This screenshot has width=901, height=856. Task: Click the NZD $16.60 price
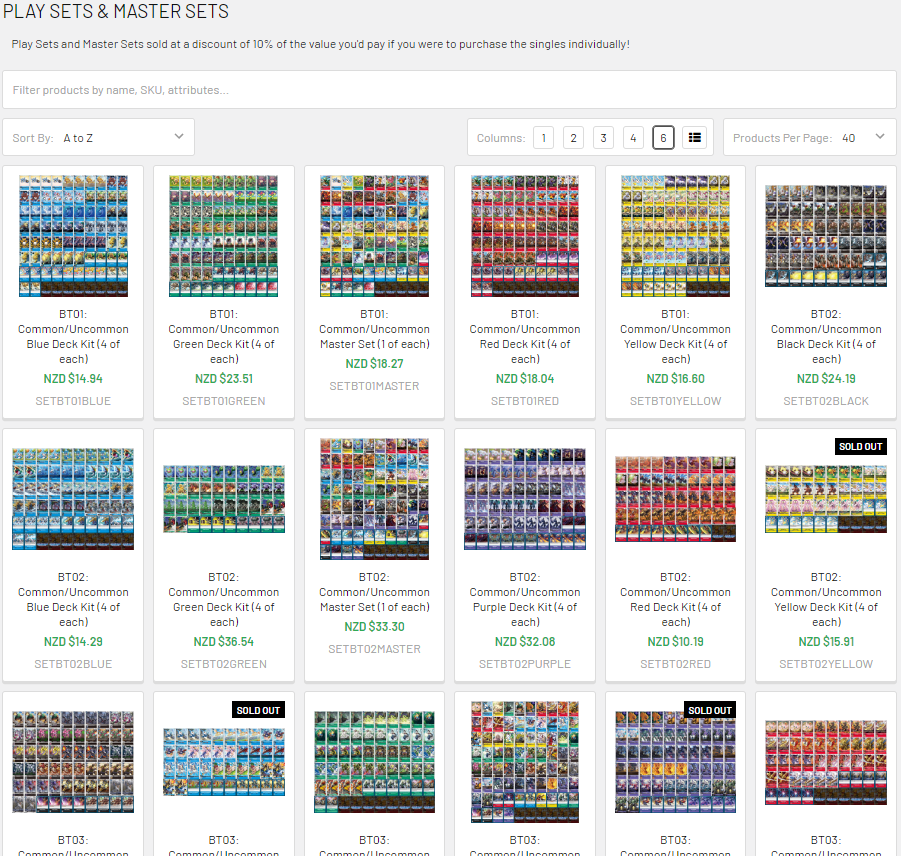click(x=675, y=379)
